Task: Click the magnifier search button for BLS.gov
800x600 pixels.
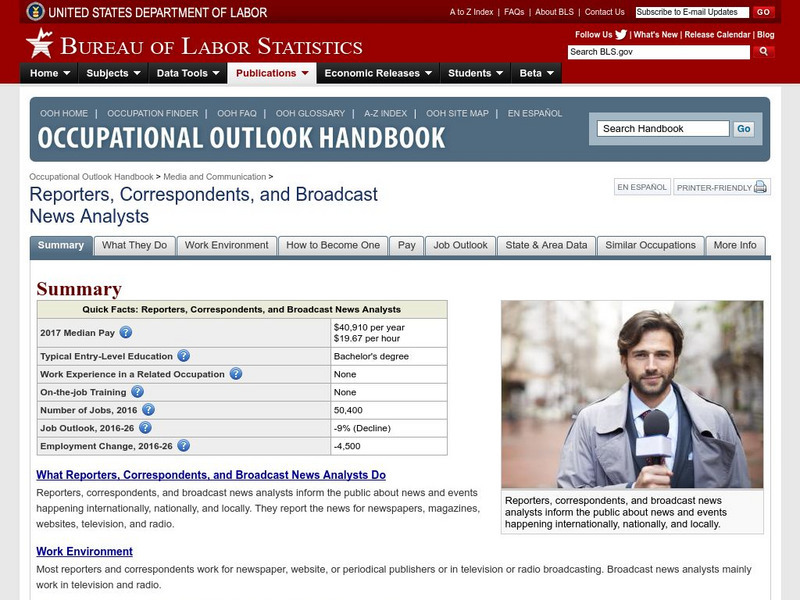Action: click(x=762, y=51)
